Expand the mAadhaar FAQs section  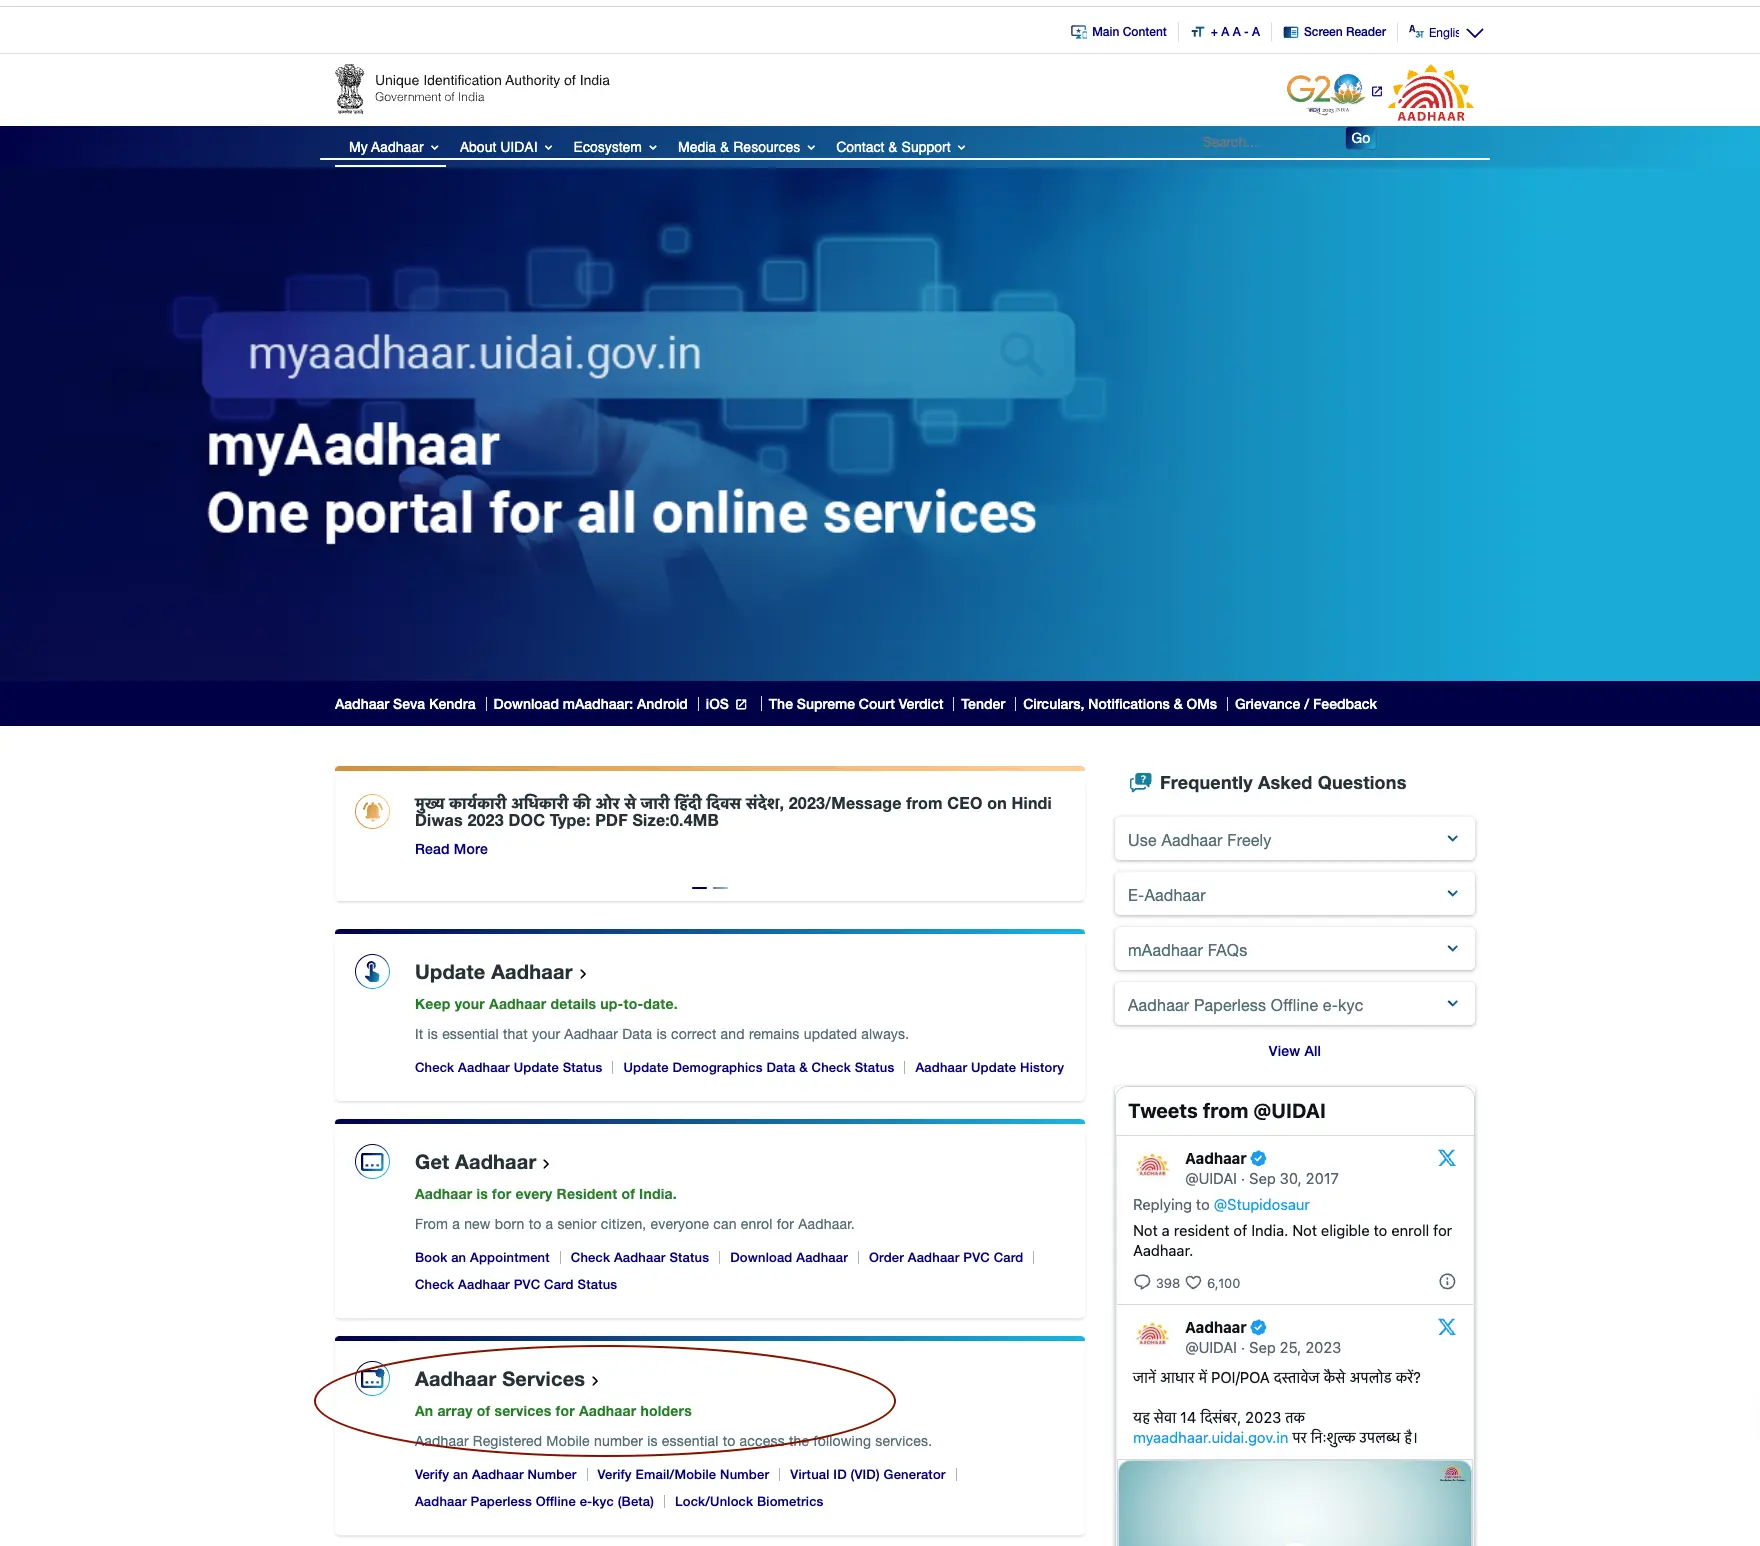point(1295,950)
